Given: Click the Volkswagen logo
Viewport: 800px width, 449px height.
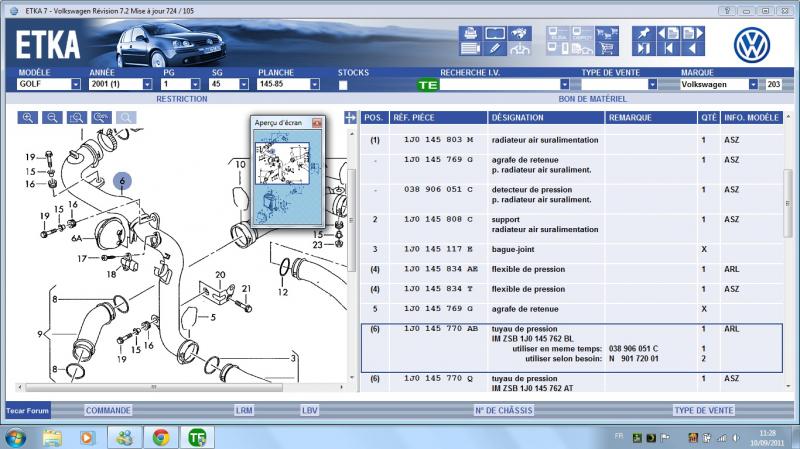Looking at the screenshot, I should point(752,45).
